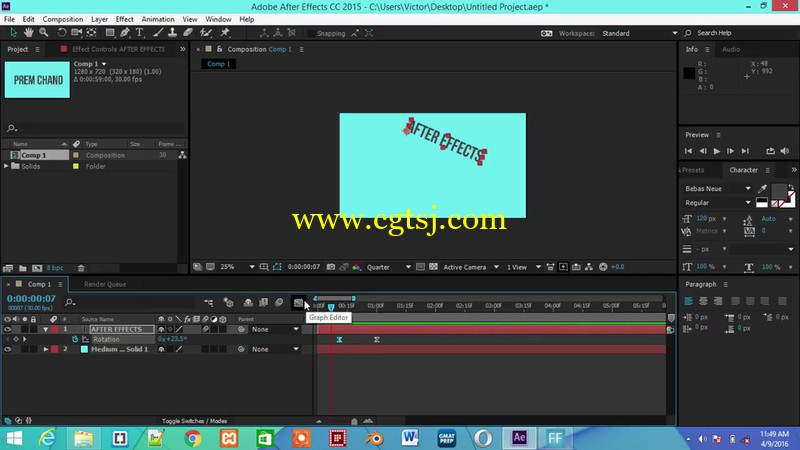The image size is (800, 450).
Task: Open the Graph Editor in timeline
Action: (x=298, y=303)
